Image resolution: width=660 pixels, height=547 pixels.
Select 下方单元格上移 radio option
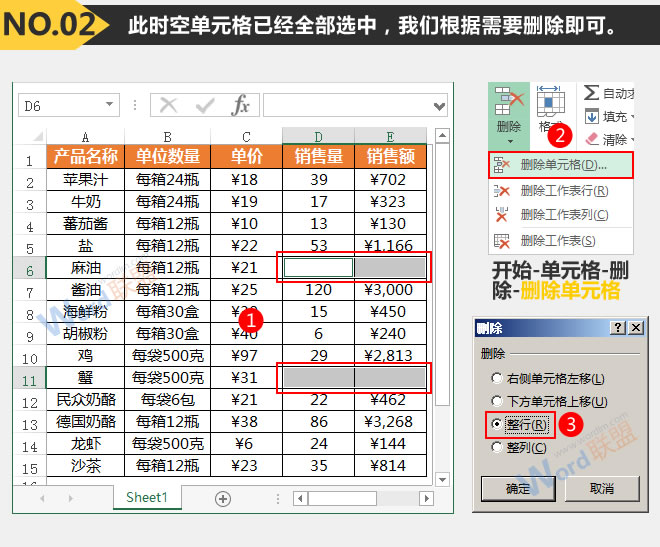(x=496, y=401)
